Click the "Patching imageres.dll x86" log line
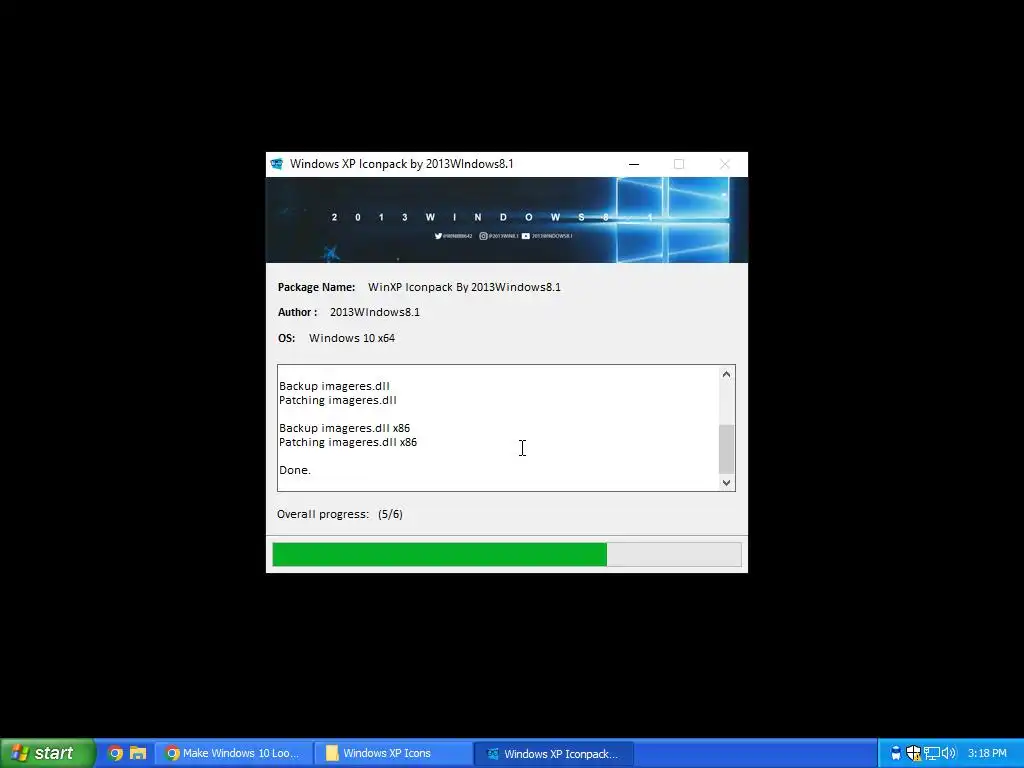The height and width of the screenshot is (768, 1024). coord(348,442)
